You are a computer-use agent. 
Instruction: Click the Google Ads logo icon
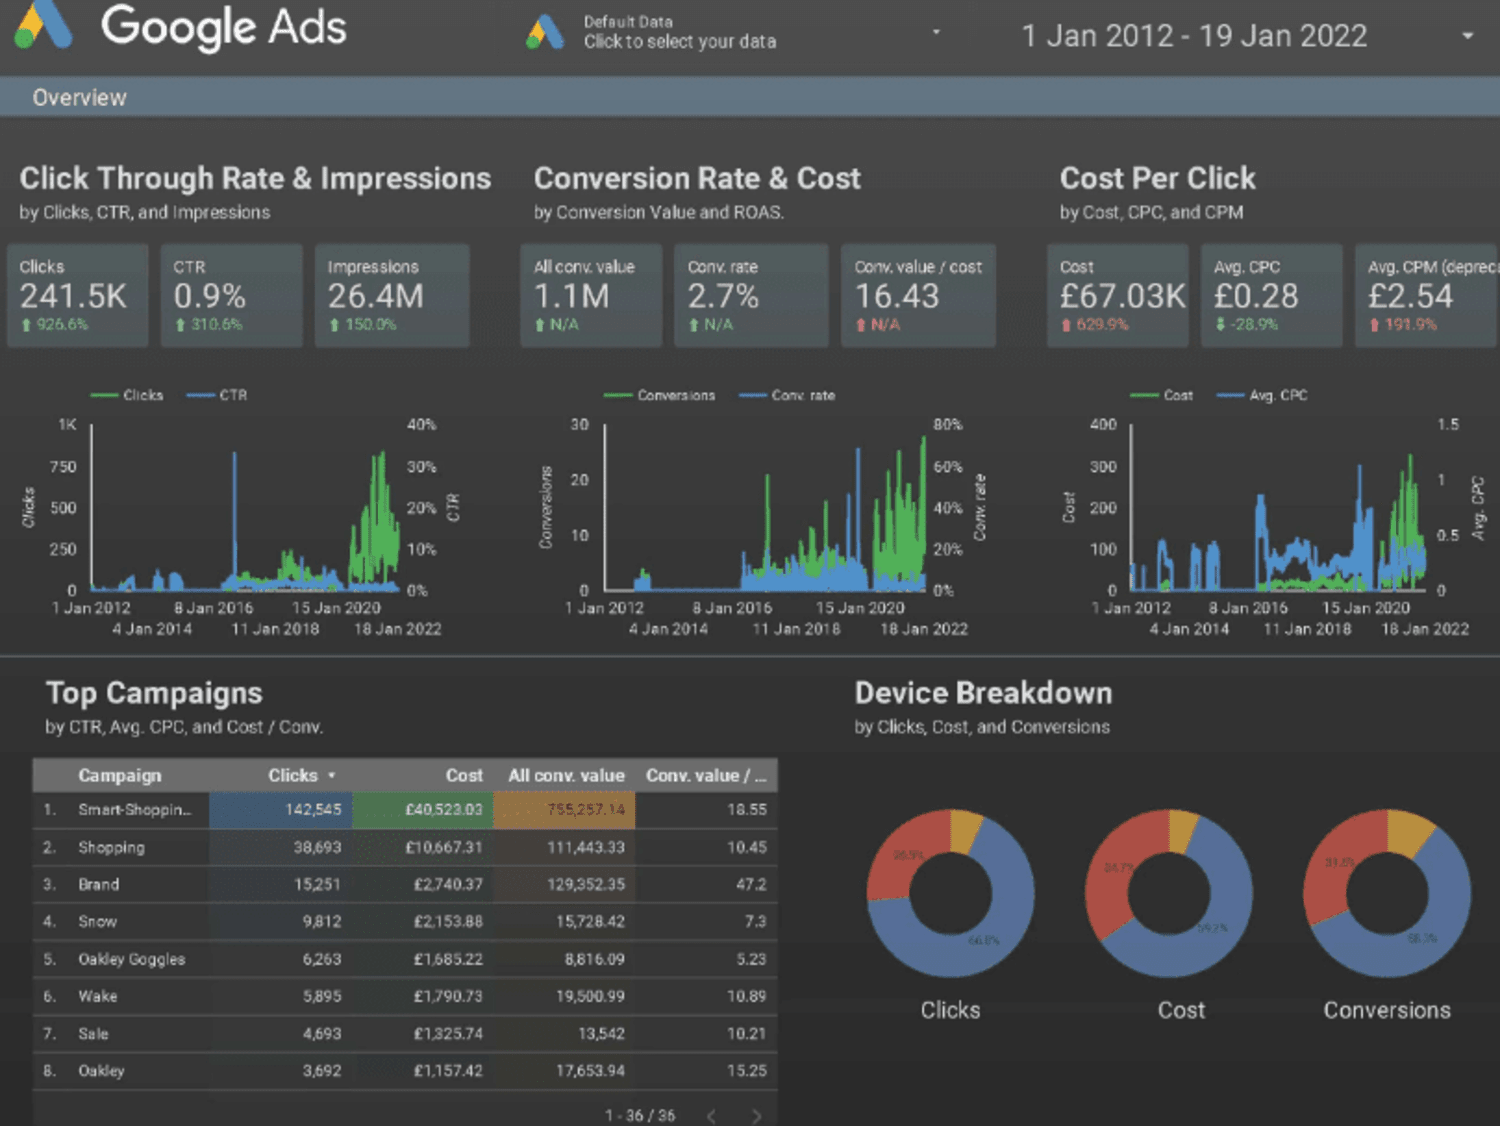42,25
